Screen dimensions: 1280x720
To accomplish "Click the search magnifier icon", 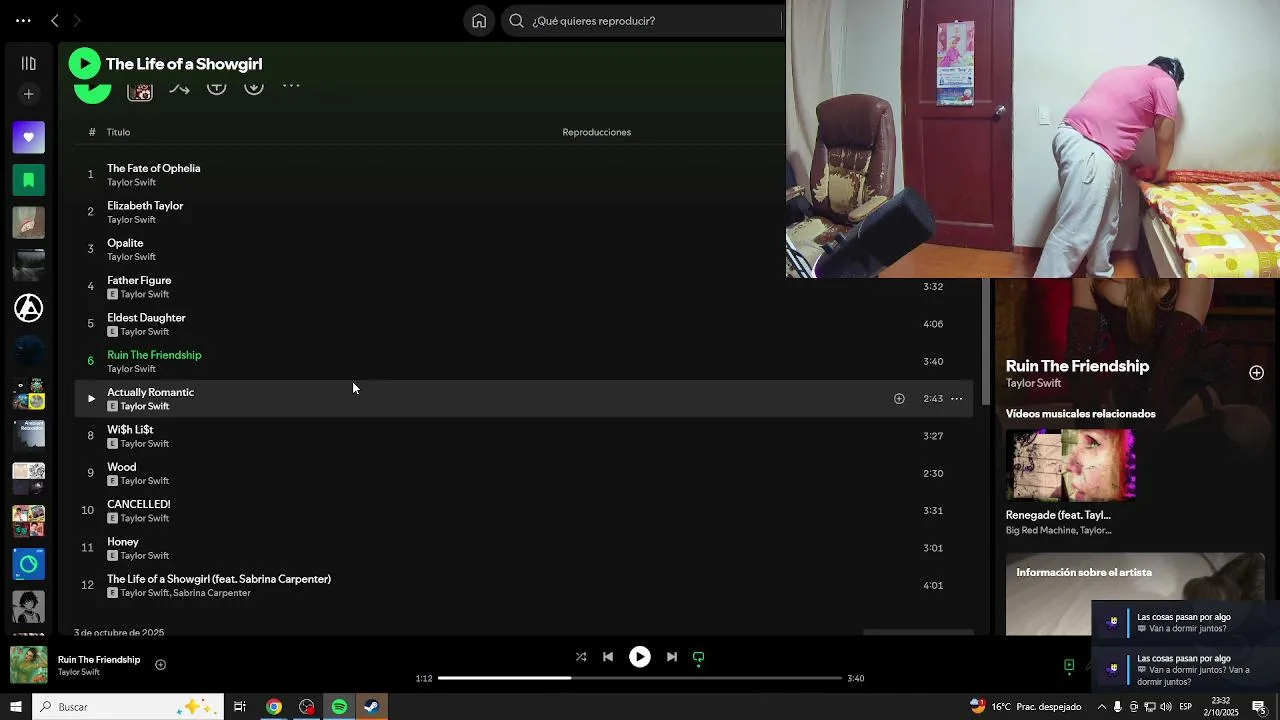I will tap(516, 20).
